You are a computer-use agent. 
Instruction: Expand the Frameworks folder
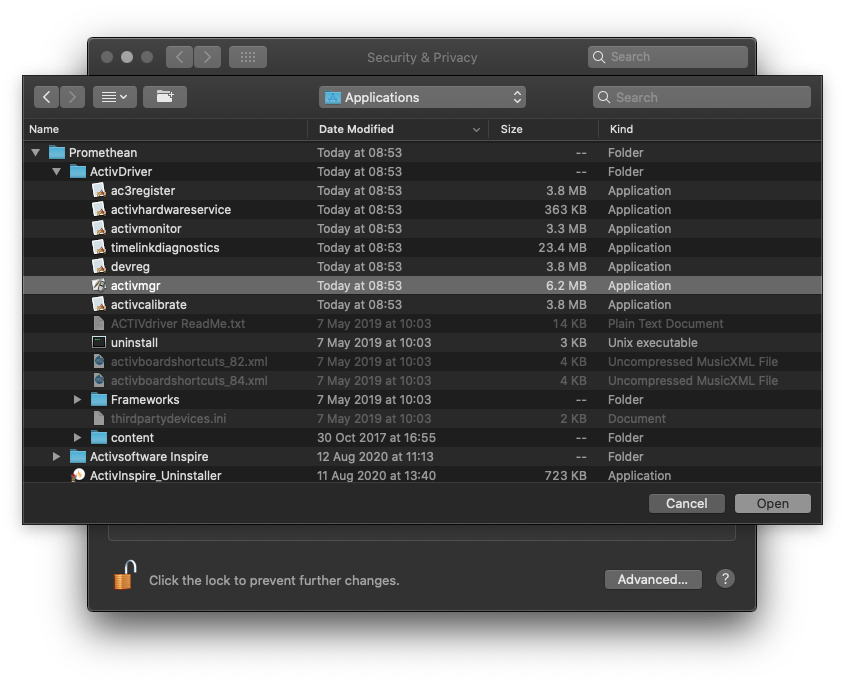(78, 400)
